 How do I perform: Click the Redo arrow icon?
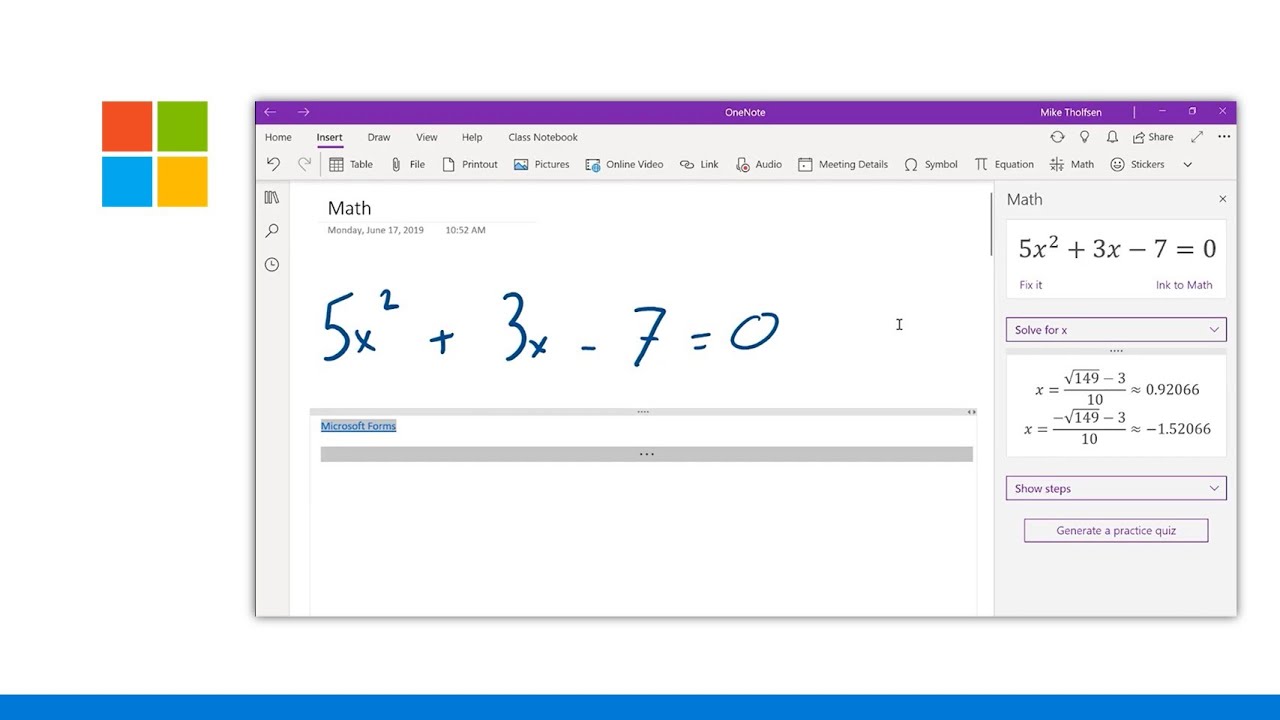(x=304, y=164)
